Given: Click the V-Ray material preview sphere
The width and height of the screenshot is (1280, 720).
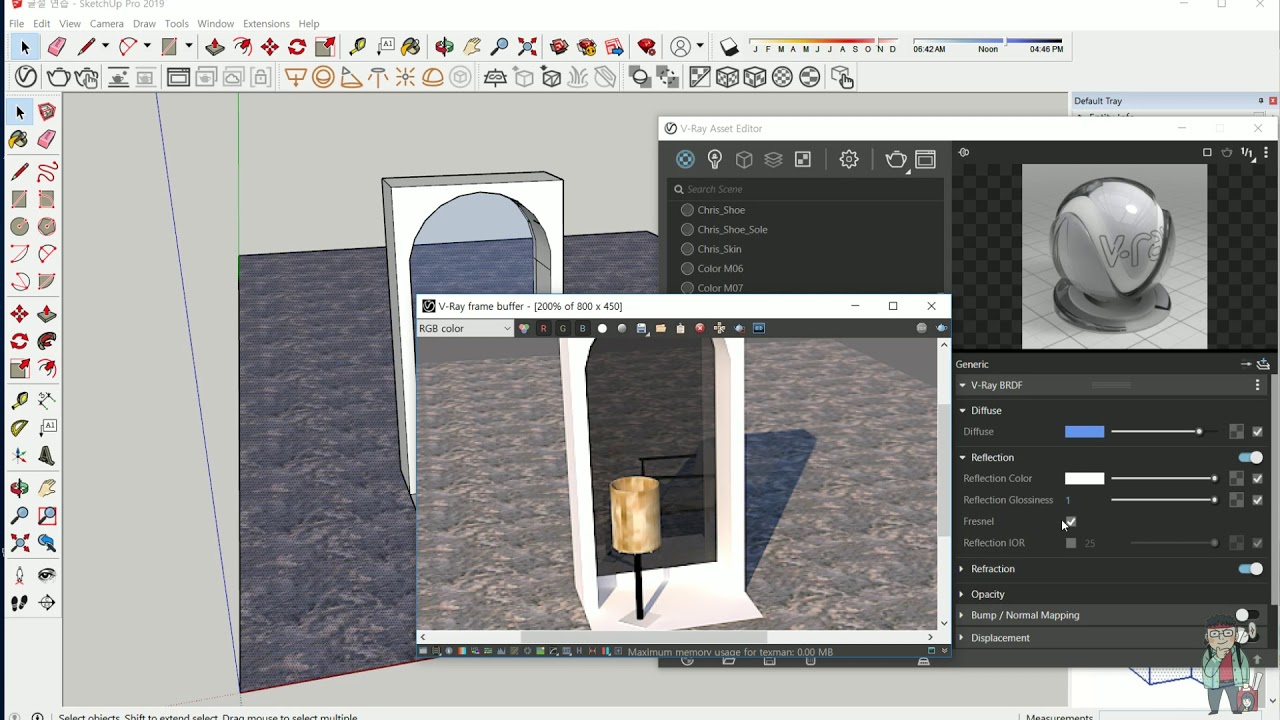Looking at the screenshot, I should tap(1113, 256).
